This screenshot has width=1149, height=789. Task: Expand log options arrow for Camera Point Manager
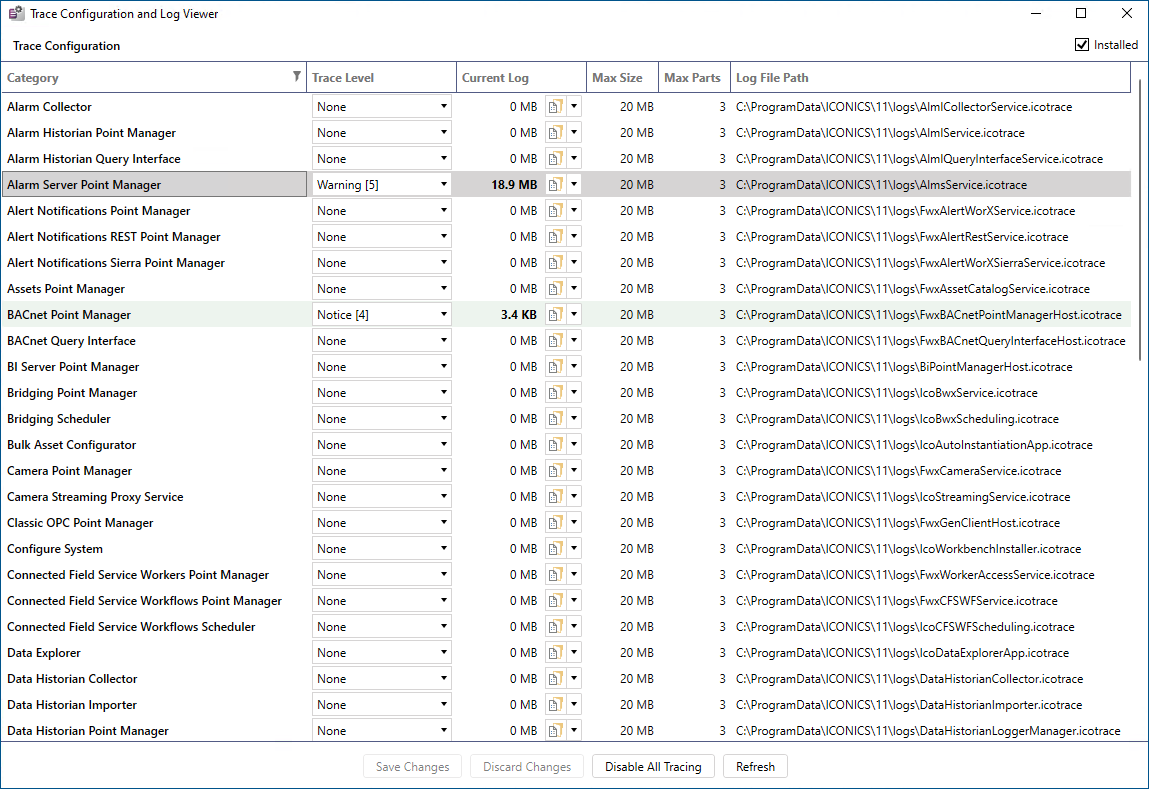574,471
